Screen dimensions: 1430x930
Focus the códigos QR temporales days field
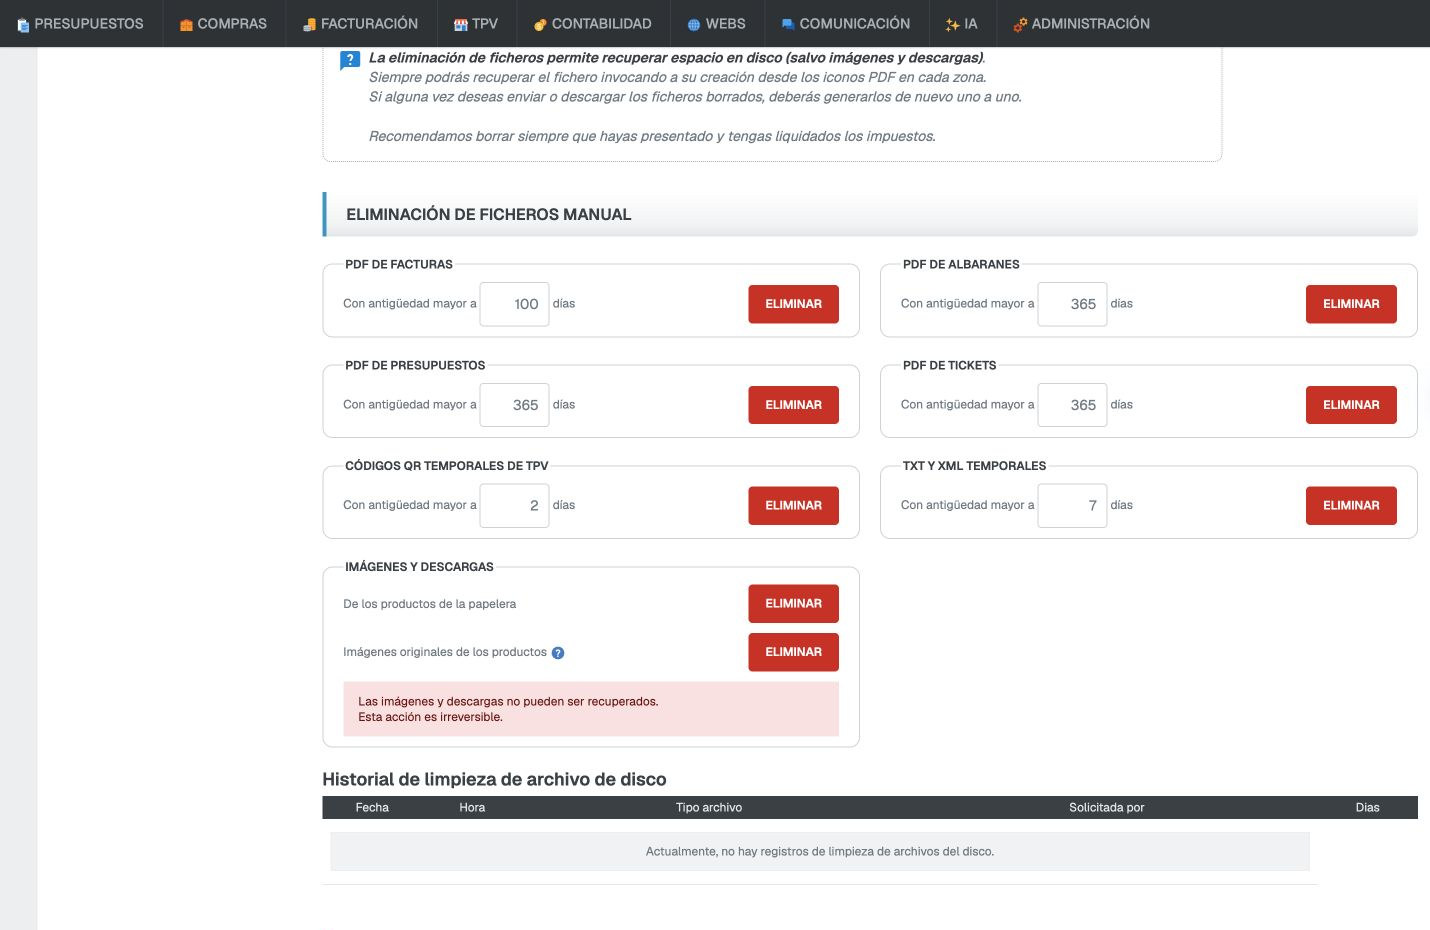514,506
